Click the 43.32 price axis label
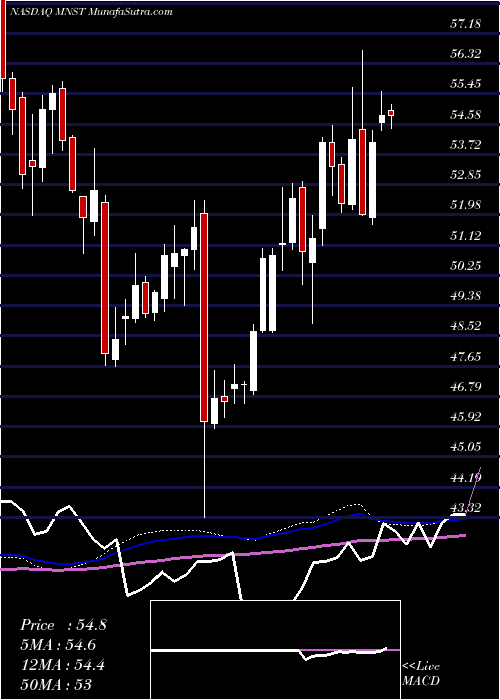 click(x=466, y=508)
